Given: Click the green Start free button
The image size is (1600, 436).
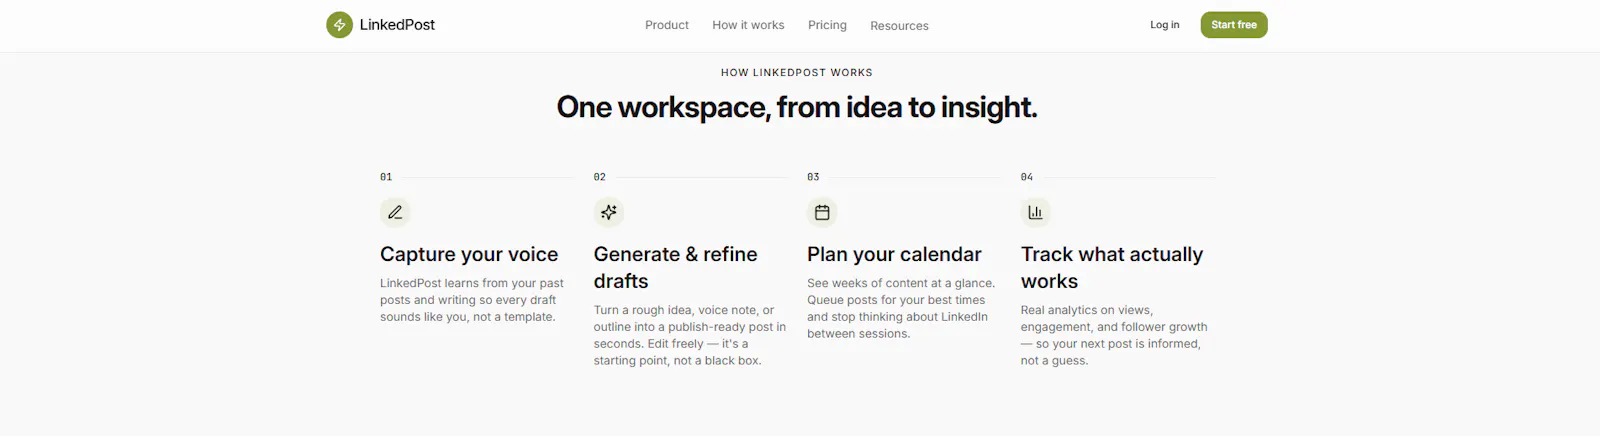Looking at the screenshot, I should [1234, 25].
